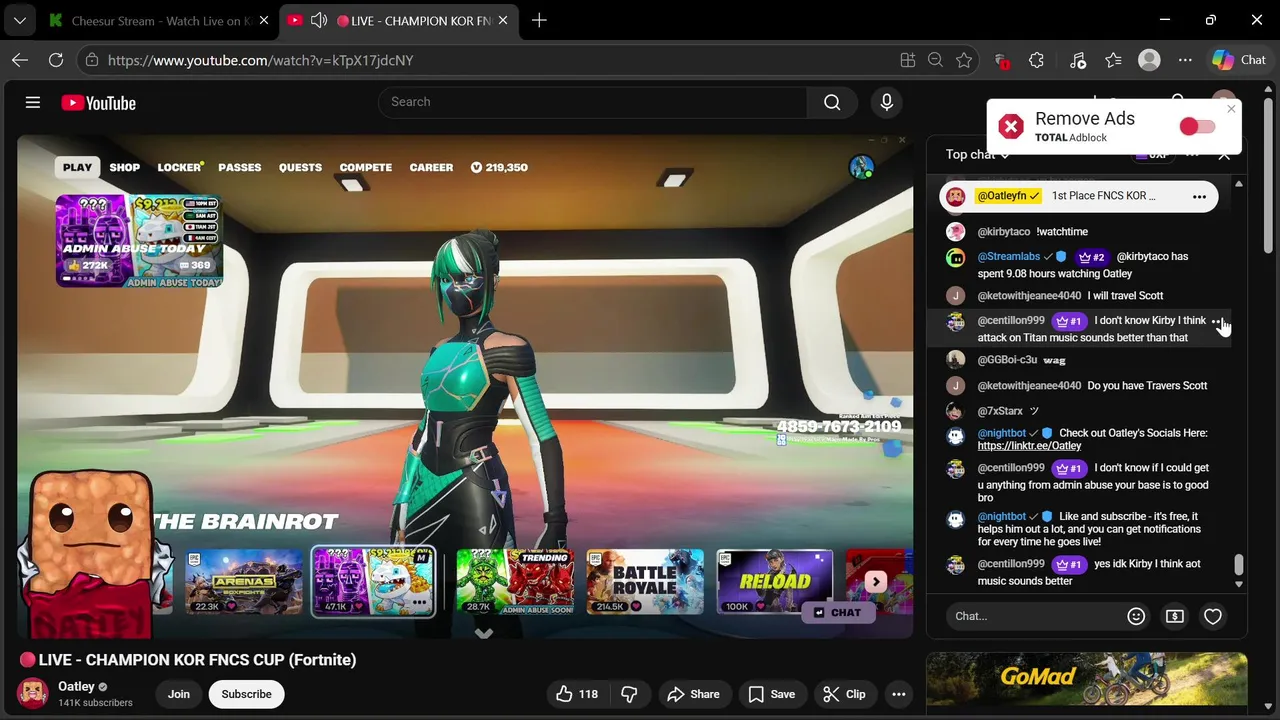Open Oatley channel avatar under the video

[x=33, y=693]
